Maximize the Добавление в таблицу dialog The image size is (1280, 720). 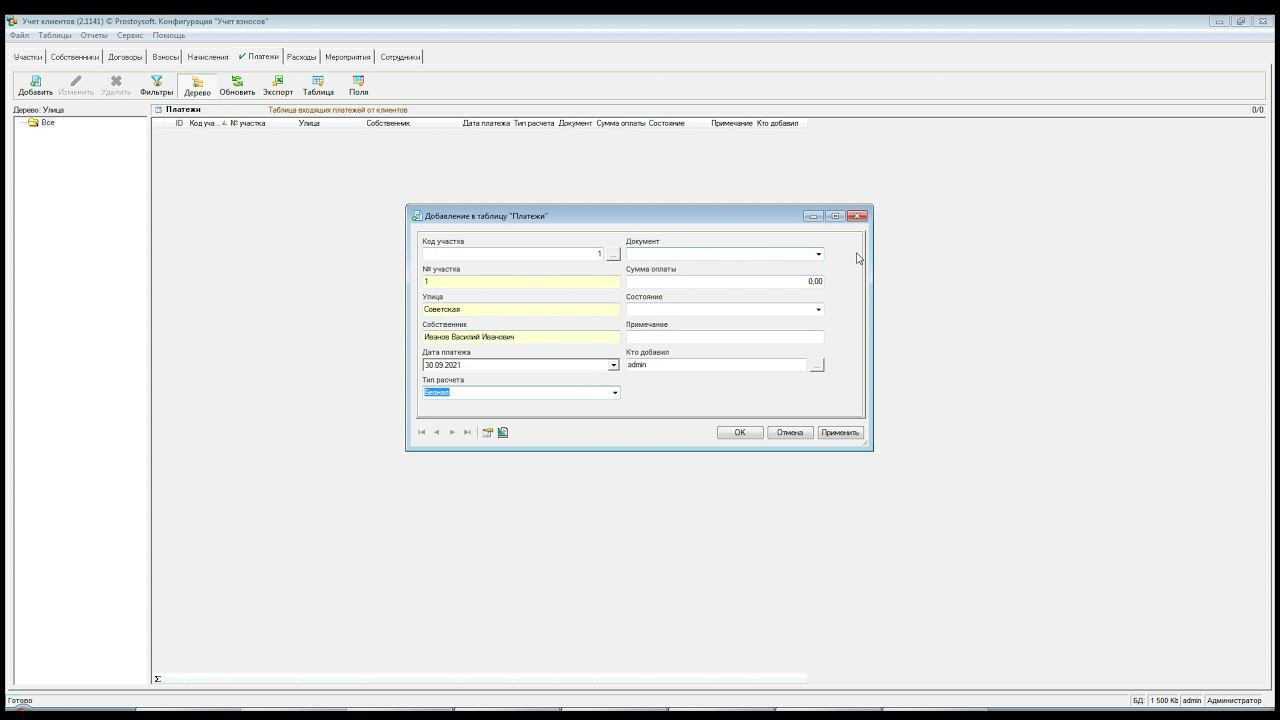[835, 216]
